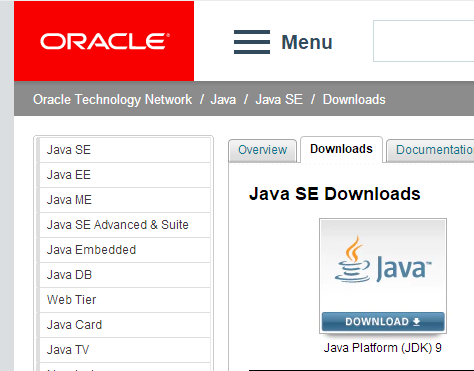This screenshot has height=371, width=474.
Task: Open the hamburger Menu icon
Action: [x=252, y=42]
